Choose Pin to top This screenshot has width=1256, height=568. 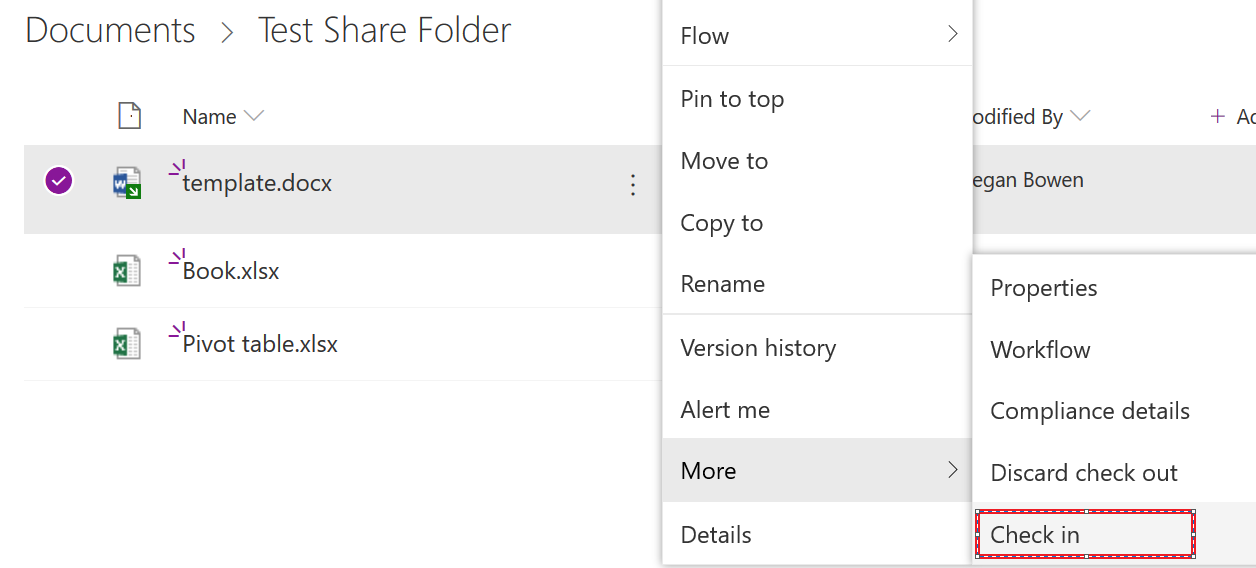click(x=732, y=99)
